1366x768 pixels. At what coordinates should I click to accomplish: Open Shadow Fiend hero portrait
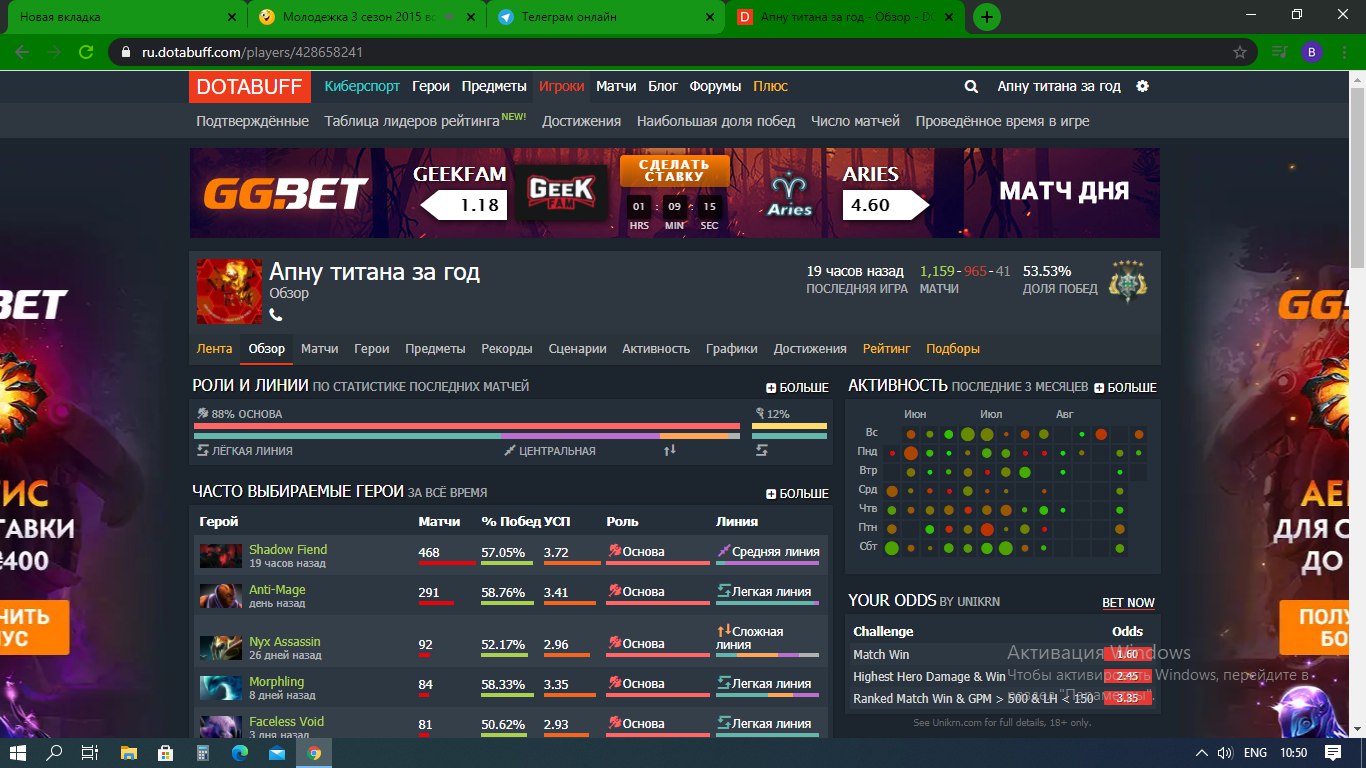coord(220,556)
